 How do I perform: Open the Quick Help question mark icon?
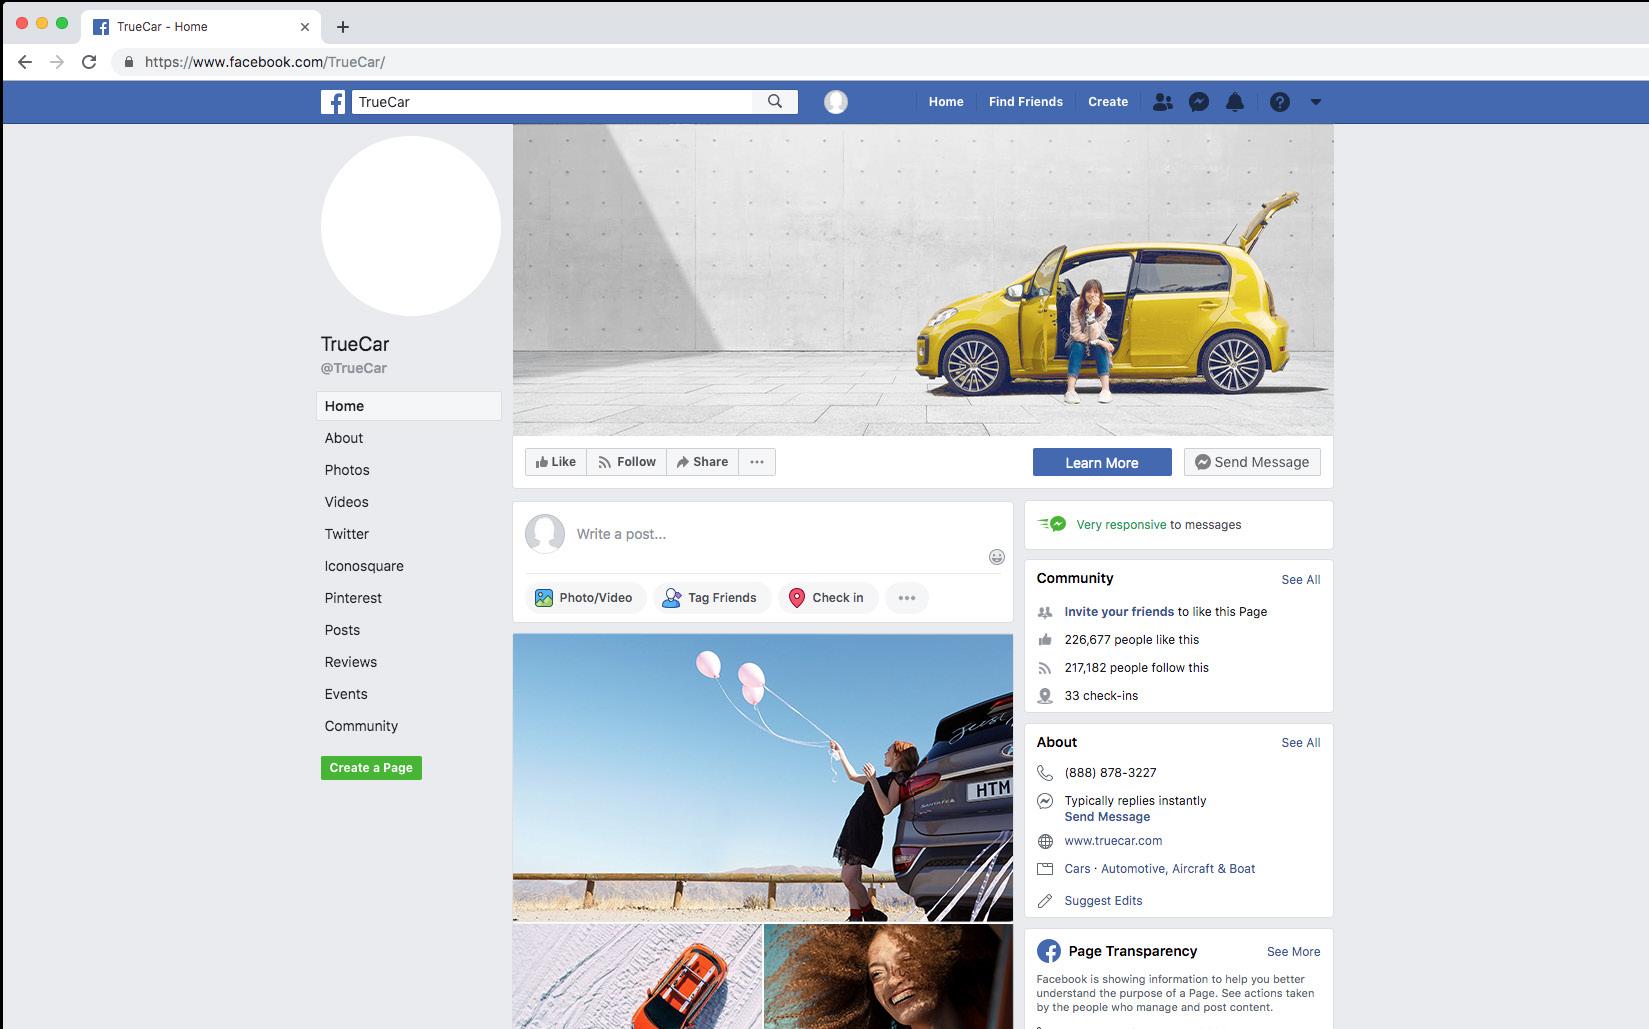click(x=1280, y=102)
